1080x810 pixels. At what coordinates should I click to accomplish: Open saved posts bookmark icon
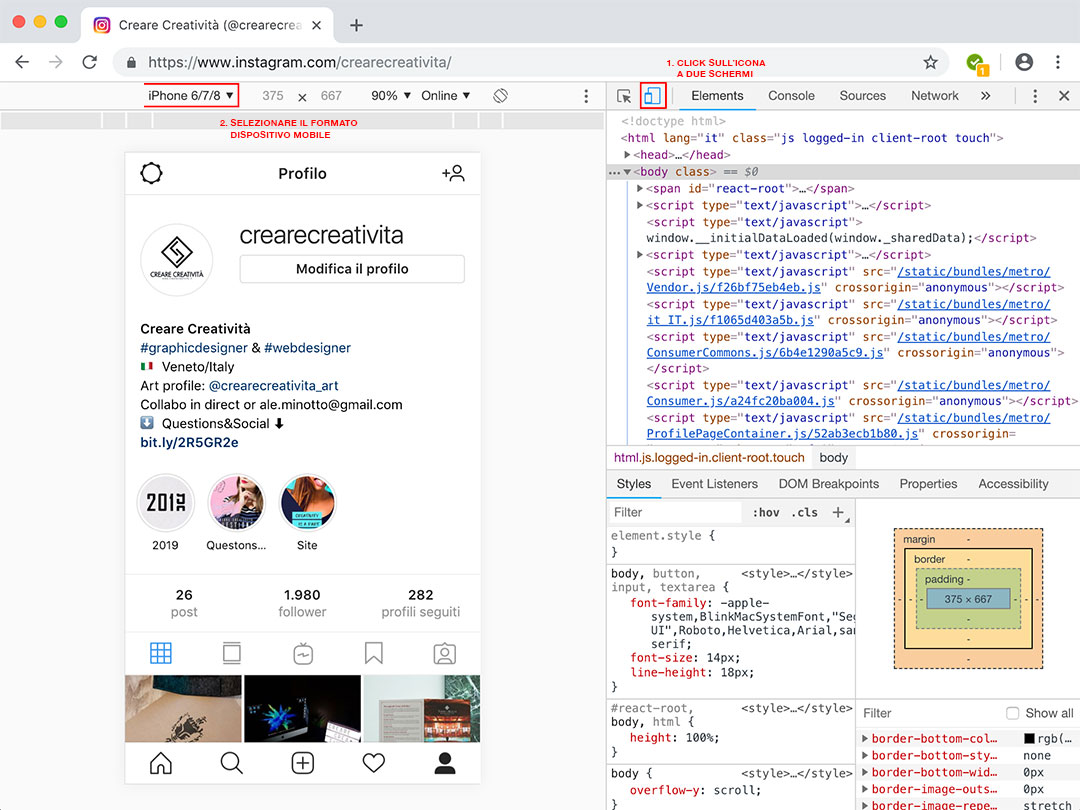pos(374,653)
